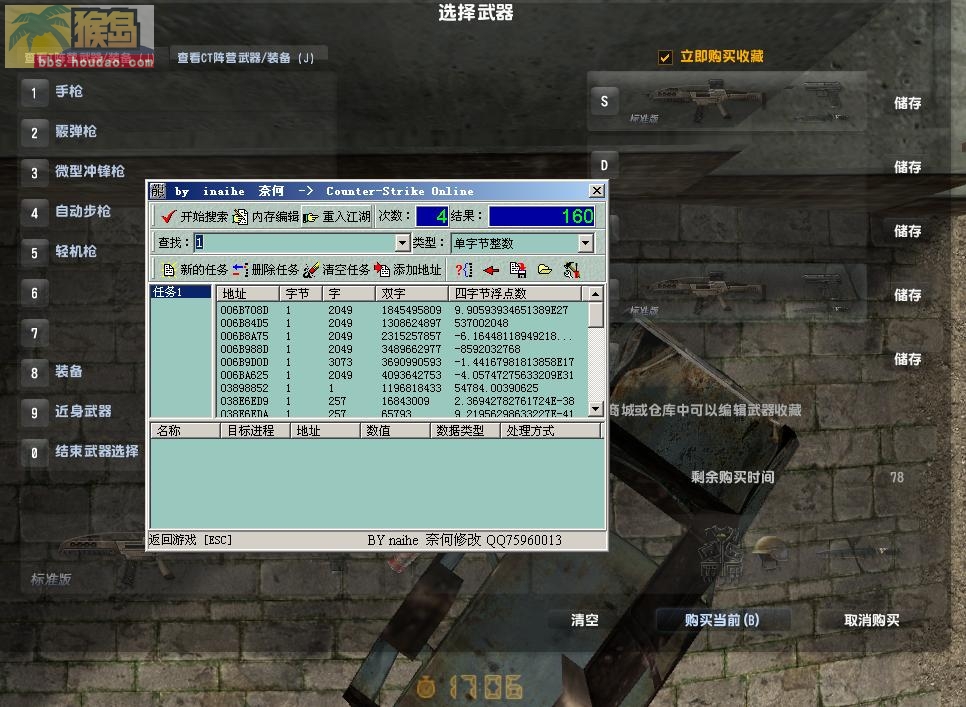Click the results list scroll-up arrow
Screen dimensions: 966x707
coord(595,294)
